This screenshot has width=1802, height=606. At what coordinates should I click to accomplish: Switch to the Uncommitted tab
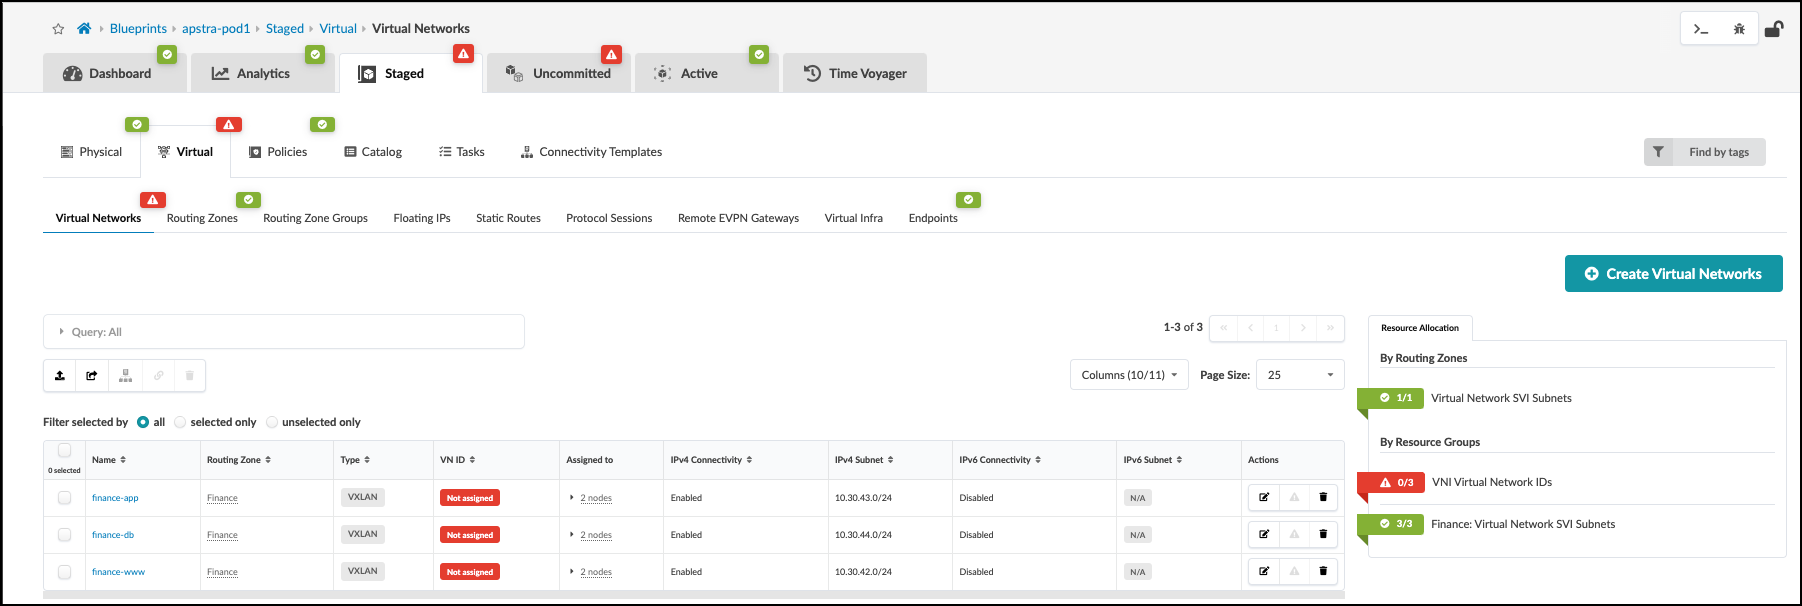[559, 74]
